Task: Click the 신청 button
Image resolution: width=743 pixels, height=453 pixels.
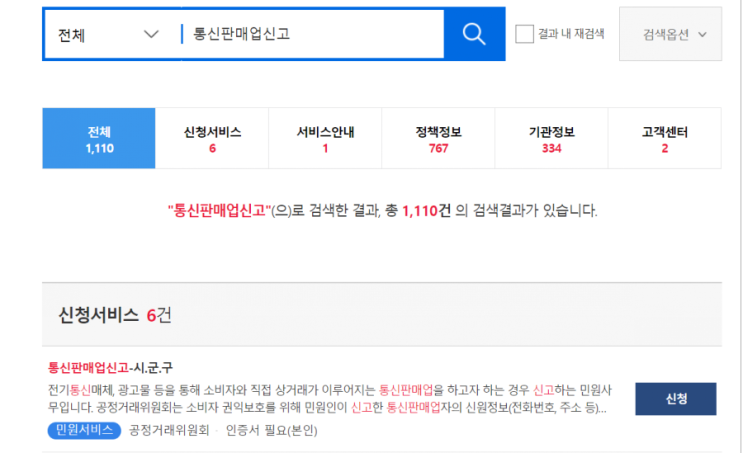Action: (676, 399)
